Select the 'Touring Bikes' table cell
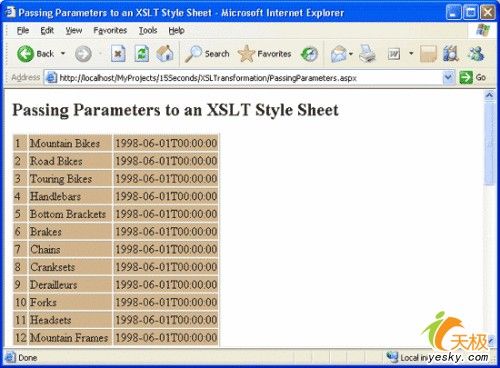500x368 pixels. pos(70,179)
